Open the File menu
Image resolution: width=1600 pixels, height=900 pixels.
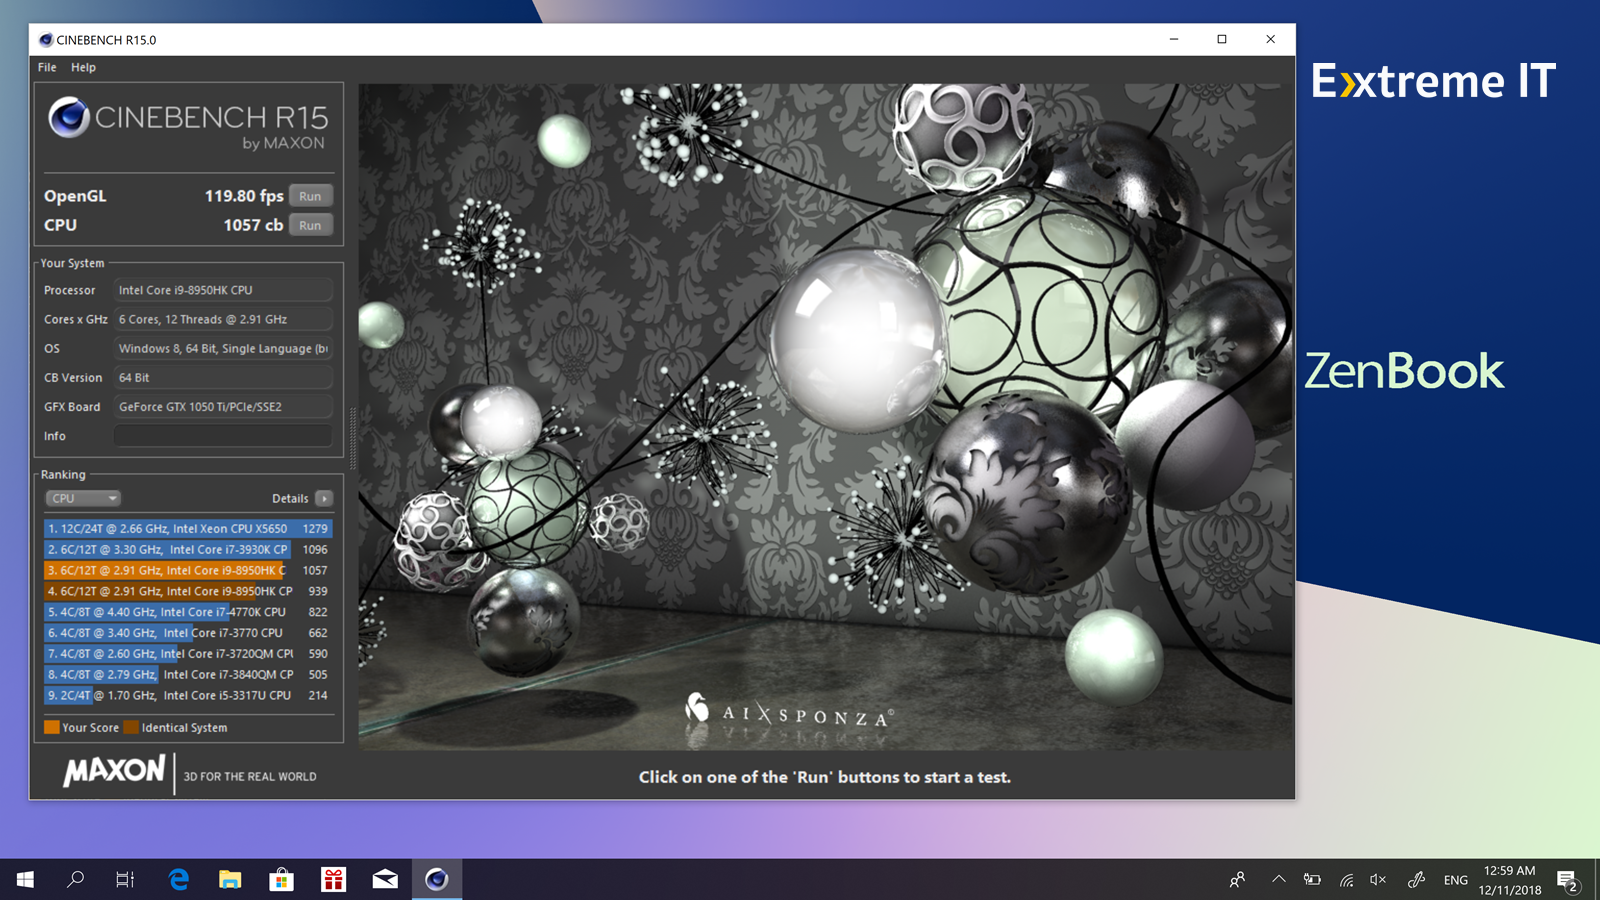point(47,67)
